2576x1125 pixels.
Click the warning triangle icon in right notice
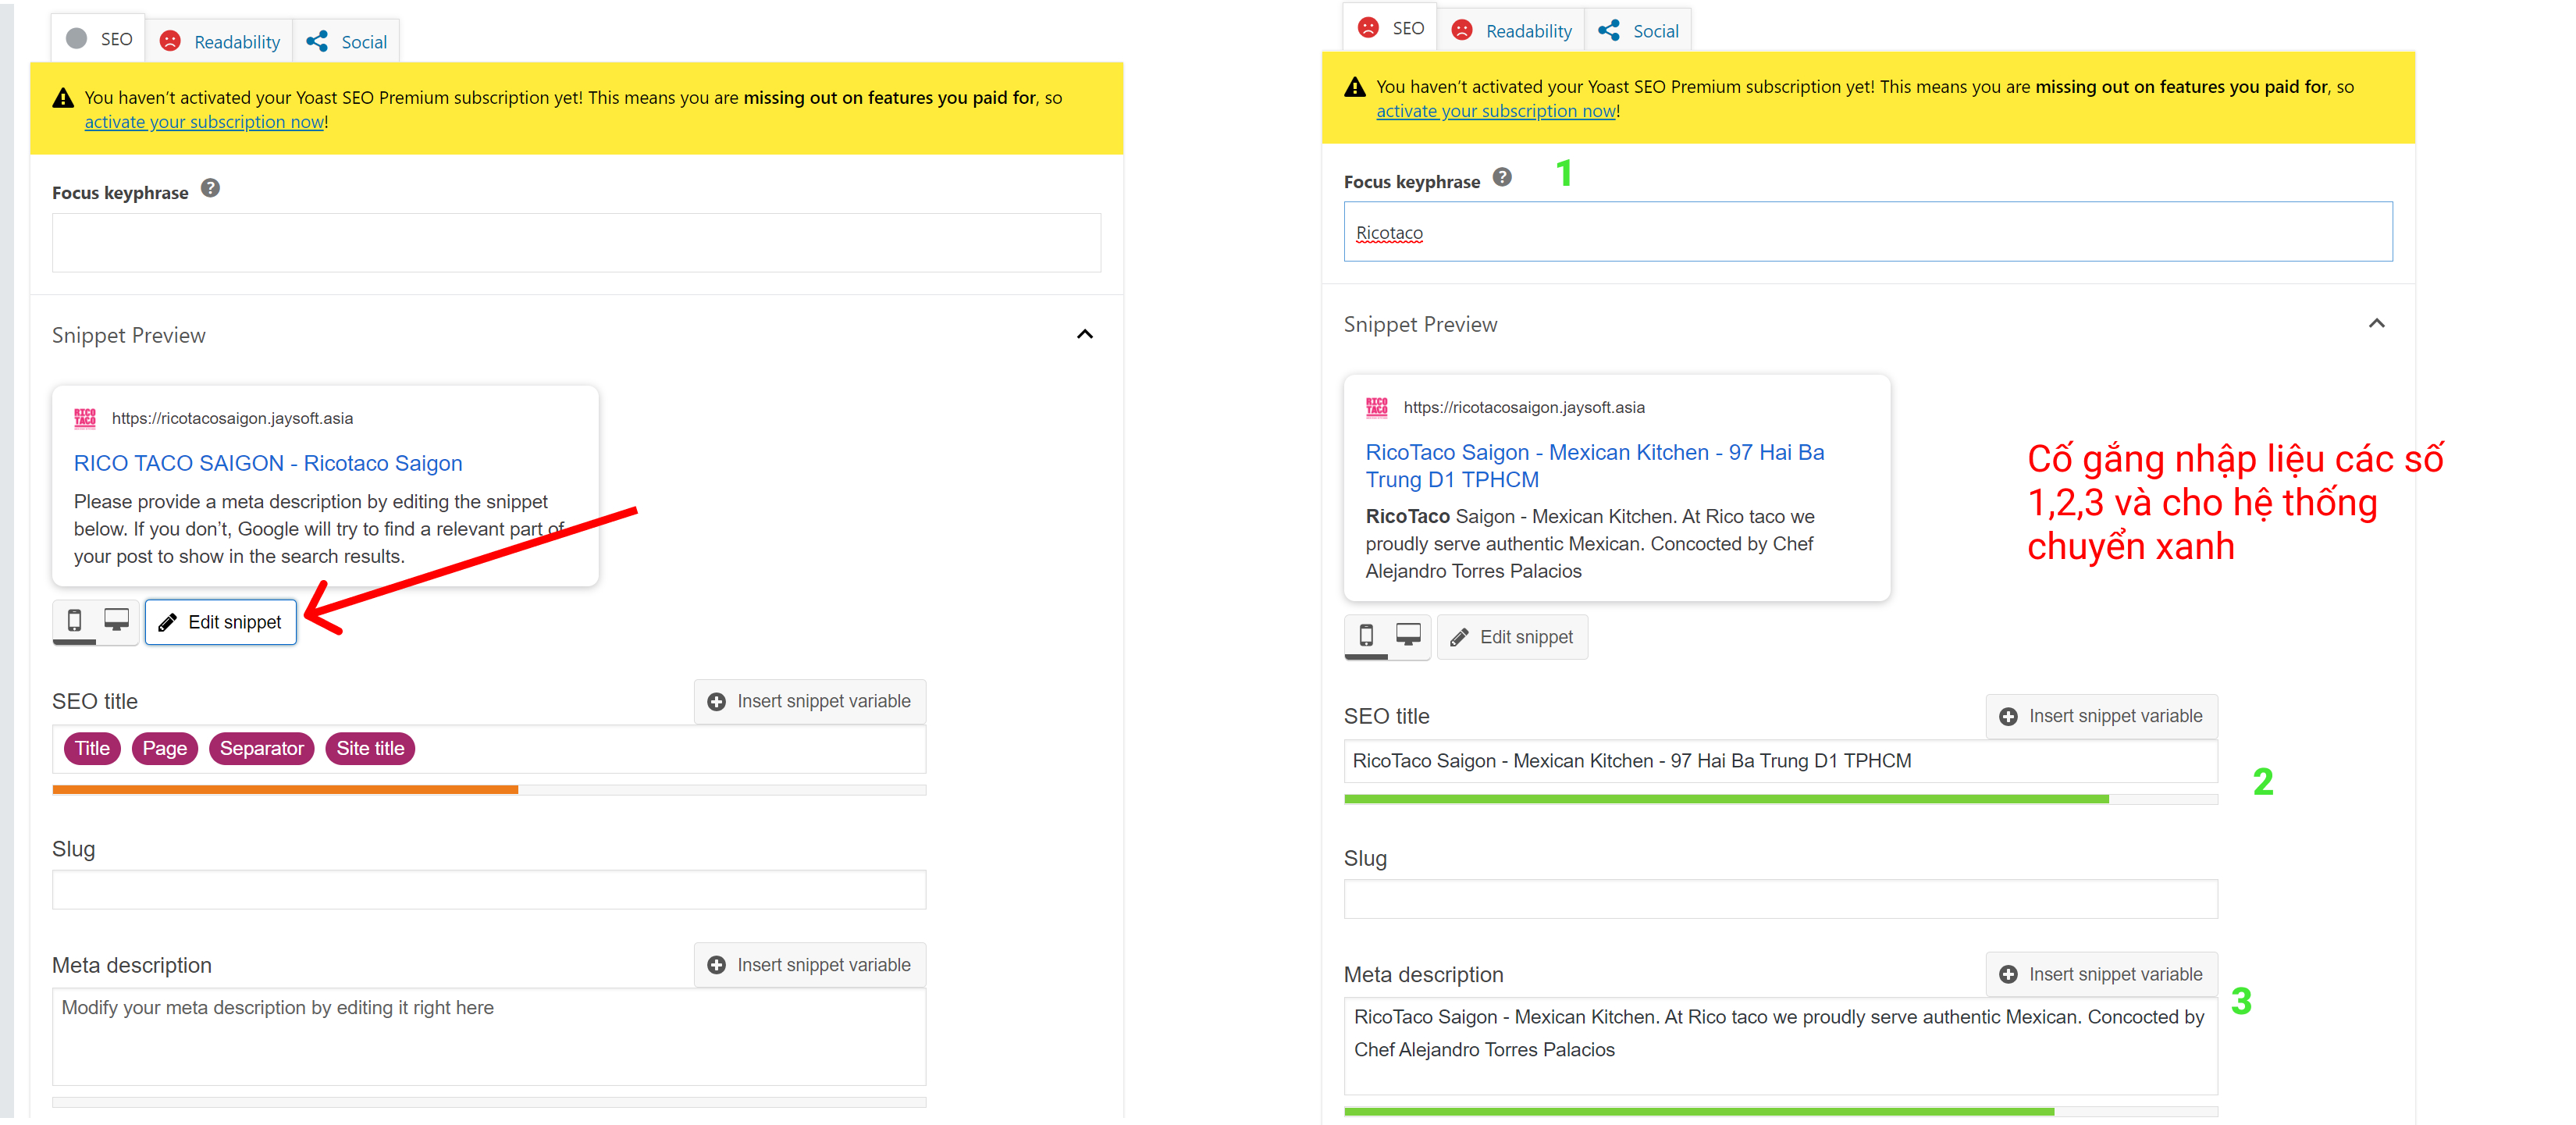(x=1354, y=87)
